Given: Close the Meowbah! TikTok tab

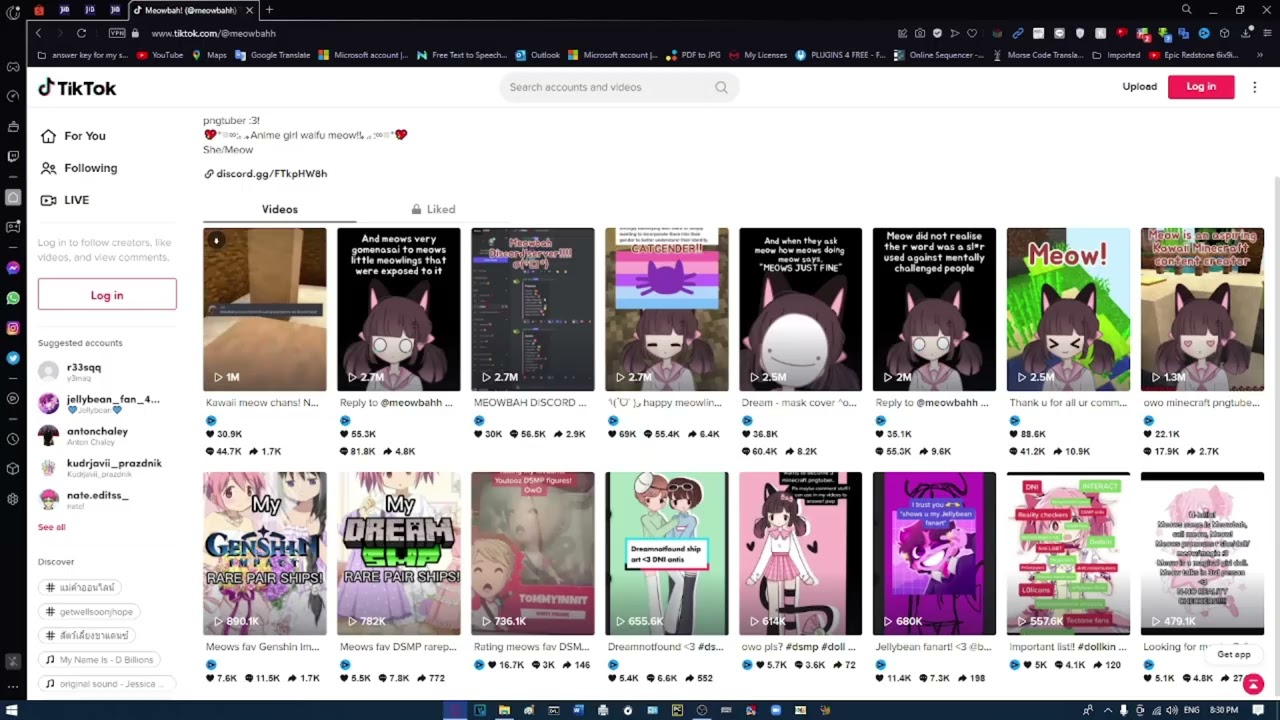Looking at the screenshot, I should [x=249, y=10].
